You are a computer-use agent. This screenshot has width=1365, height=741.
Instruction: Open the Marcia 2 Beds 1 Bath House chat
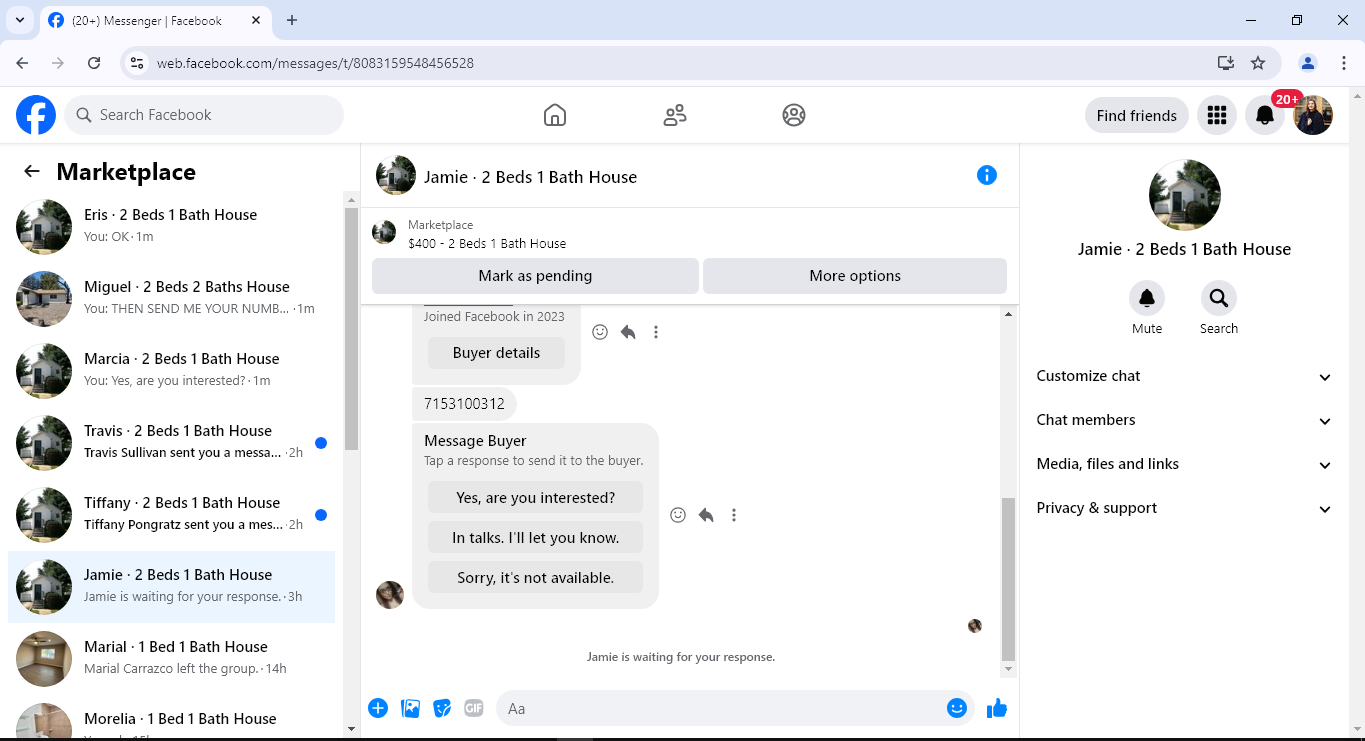coord(172,370)
